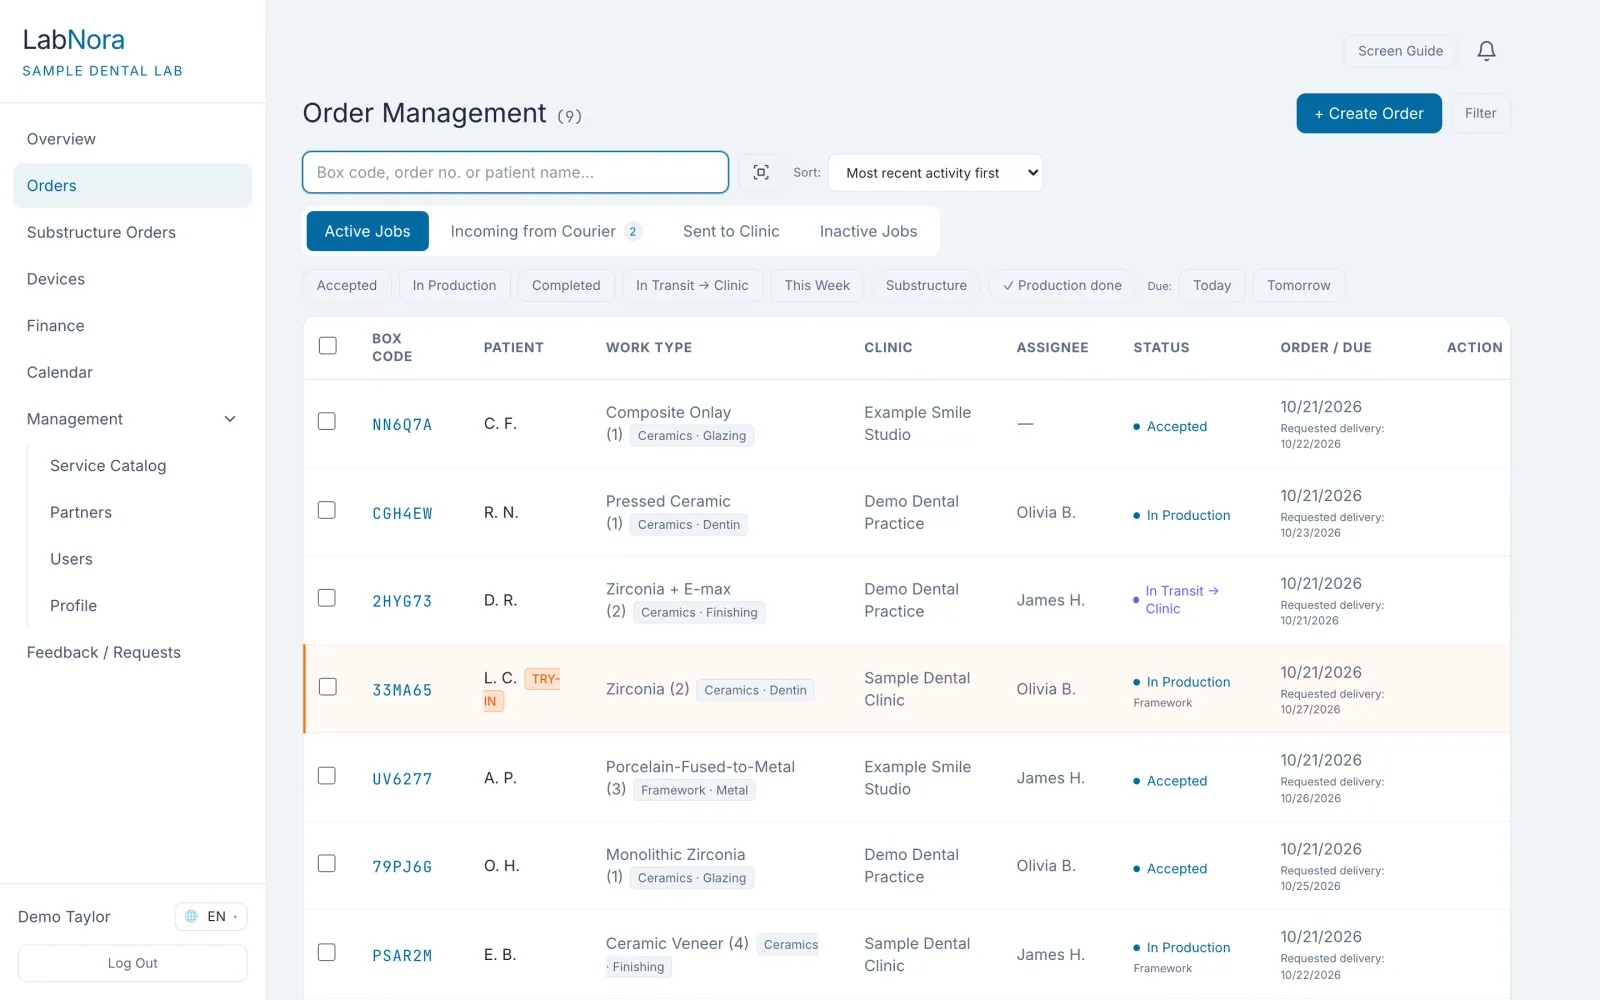Open box code link NN6Q7A

pyautogui.click(x=402, y=424)
